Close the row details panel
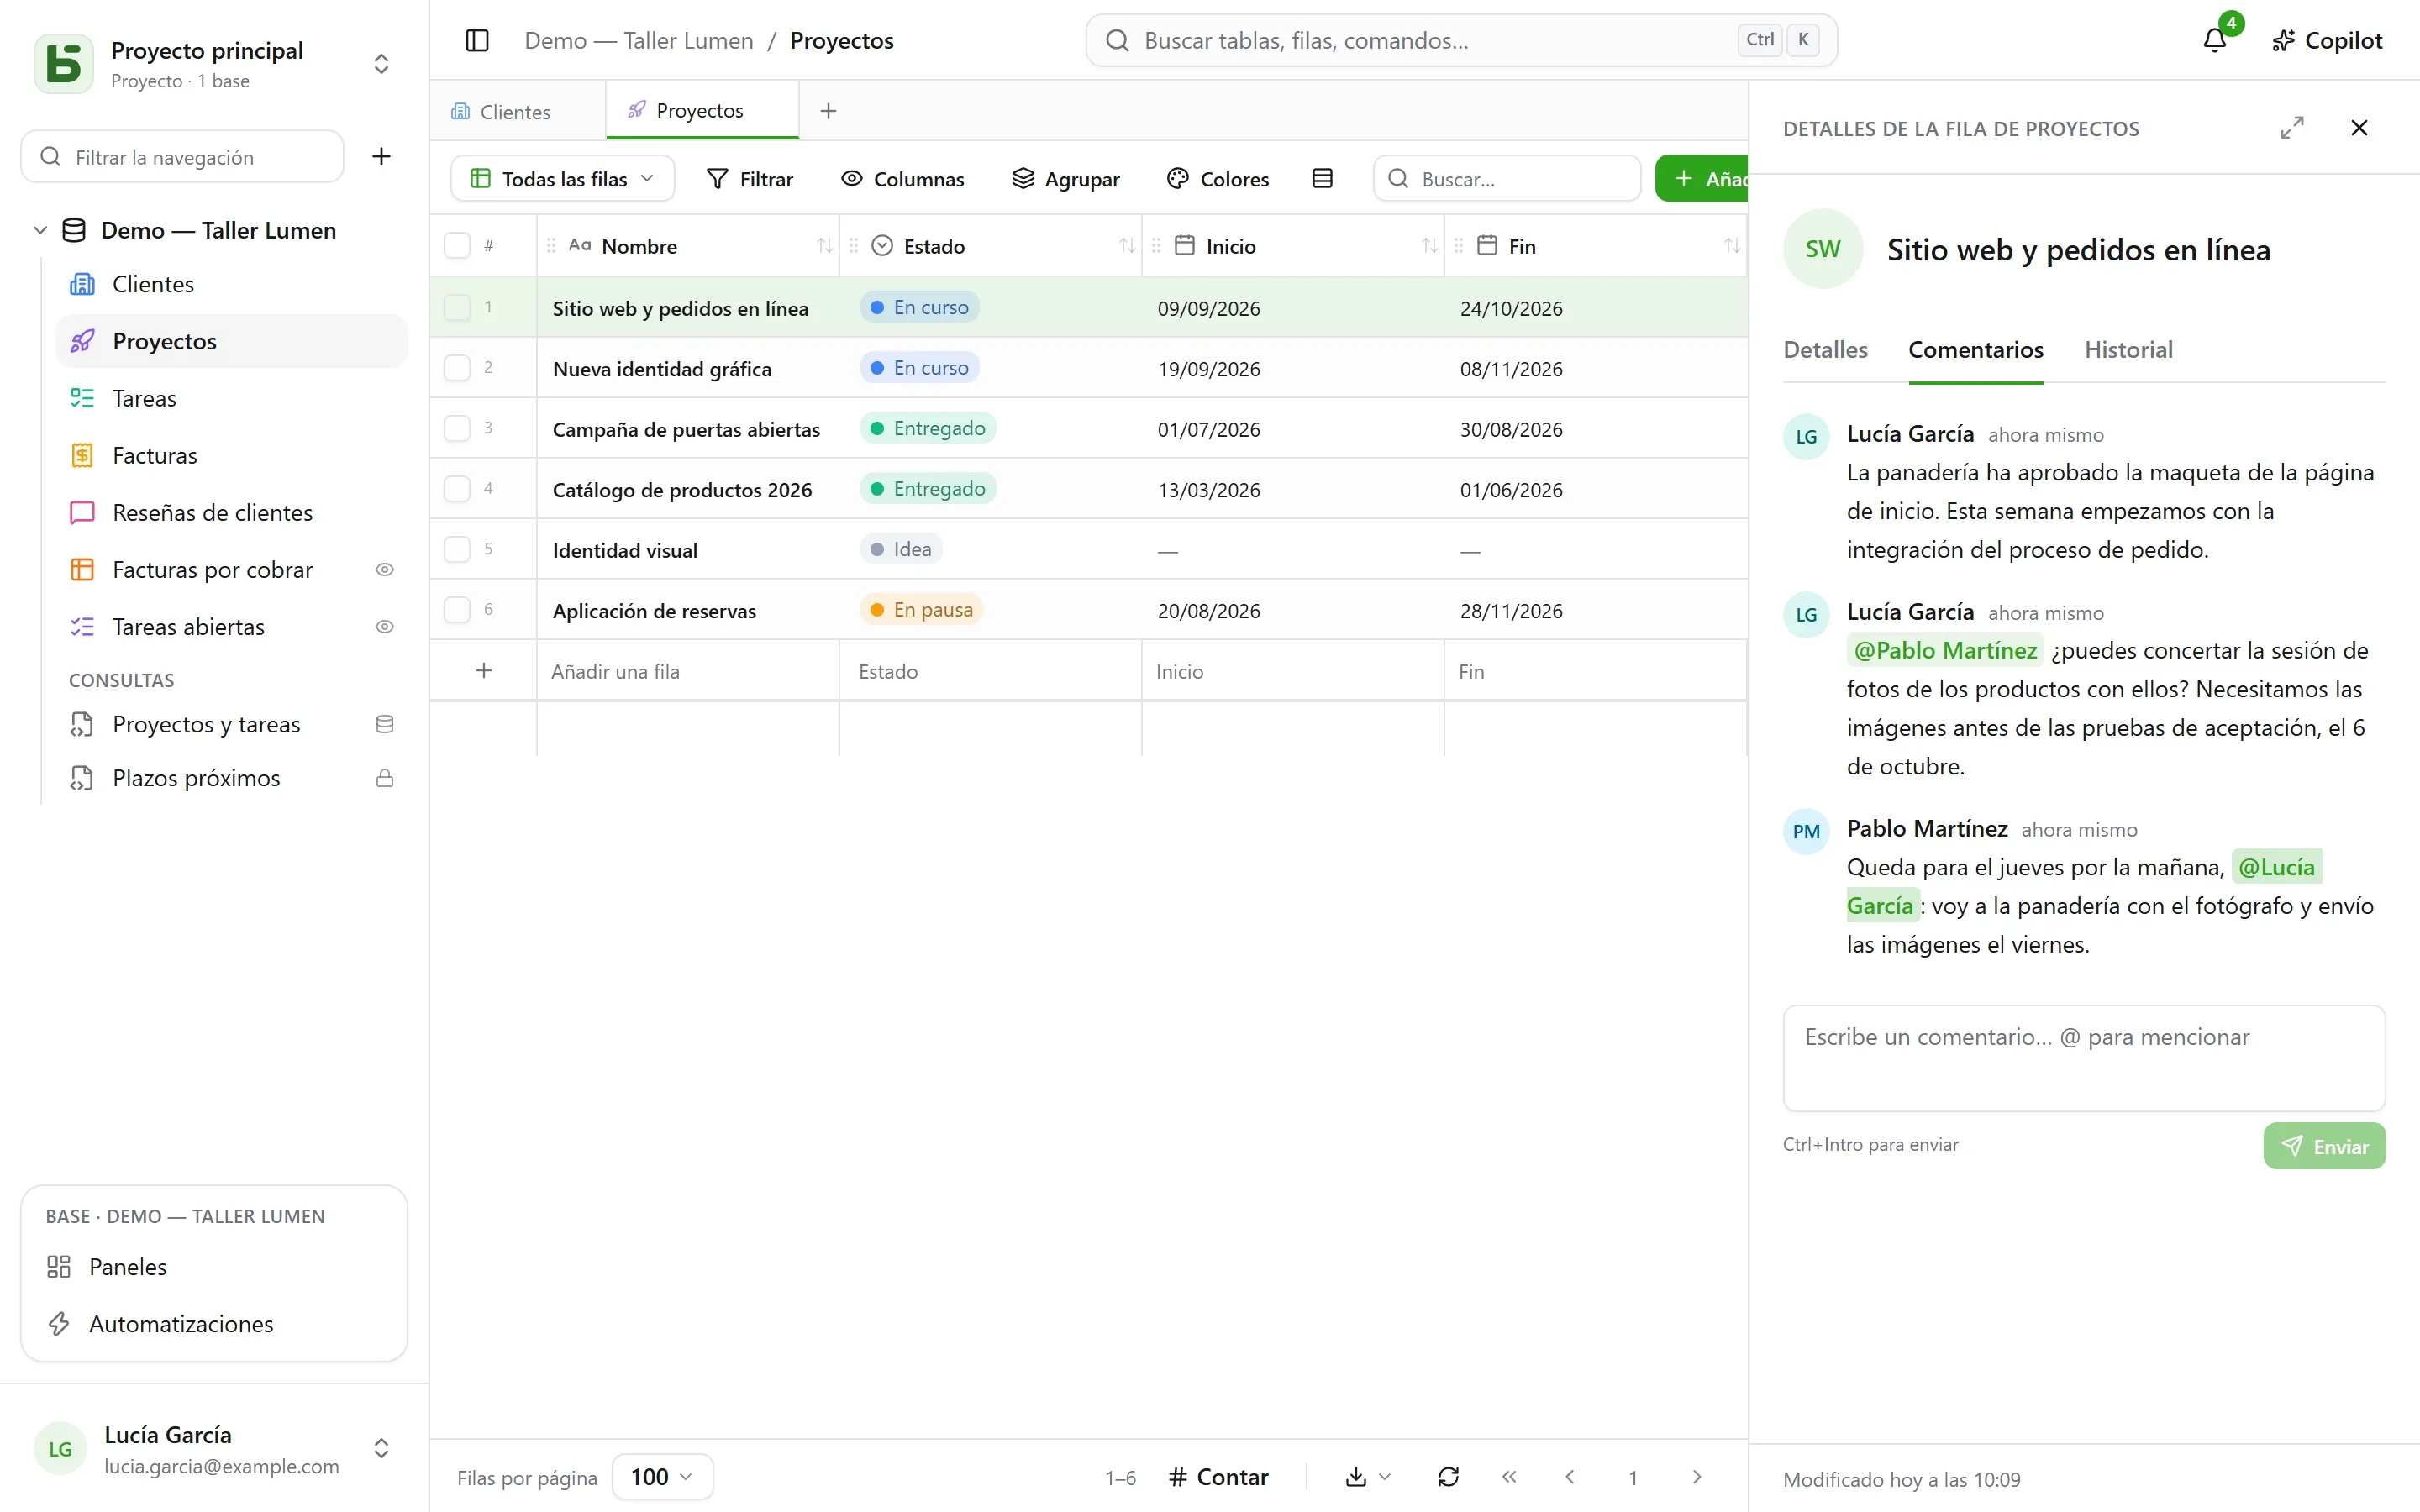The height and width of the screenshot is (1512, 2420). (2359, 128)
